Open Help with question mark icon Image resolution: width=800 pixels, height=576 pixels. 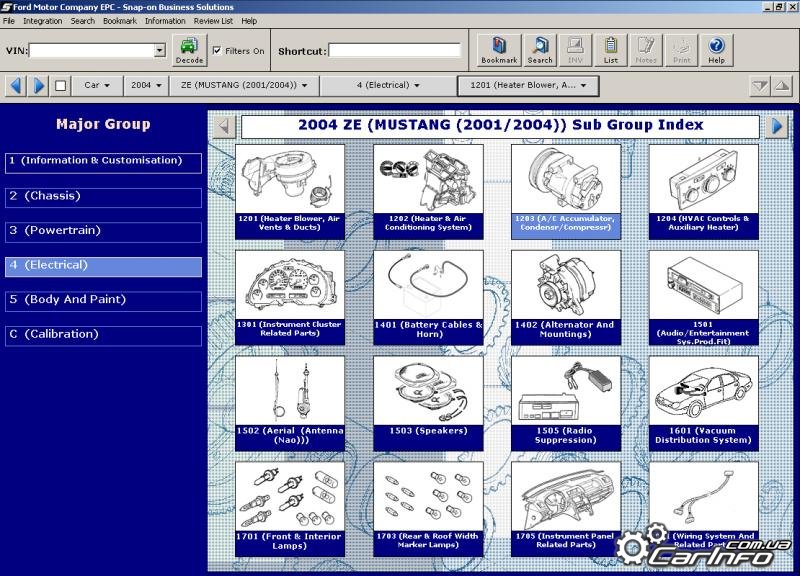tap(716, 50)
